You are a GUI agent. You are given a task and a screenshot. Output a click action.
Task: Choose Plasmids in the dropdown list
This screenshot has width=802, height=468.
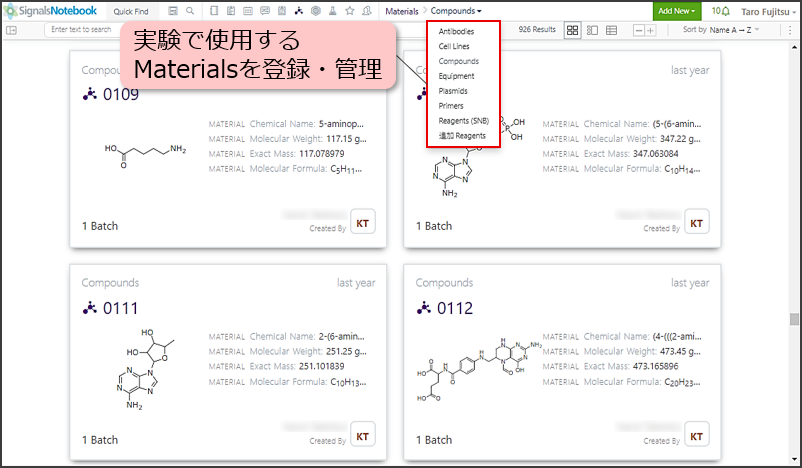453,90
